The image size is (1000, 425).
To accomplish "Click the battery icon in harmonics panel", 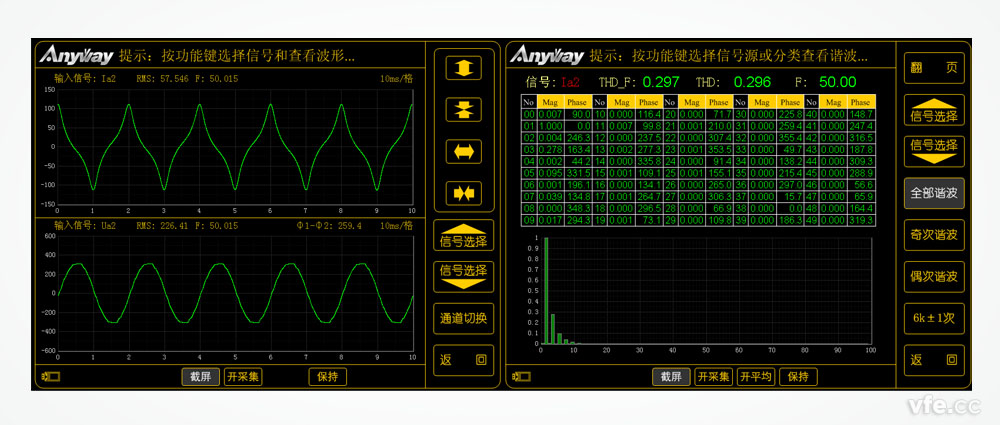I will point(522,377).
